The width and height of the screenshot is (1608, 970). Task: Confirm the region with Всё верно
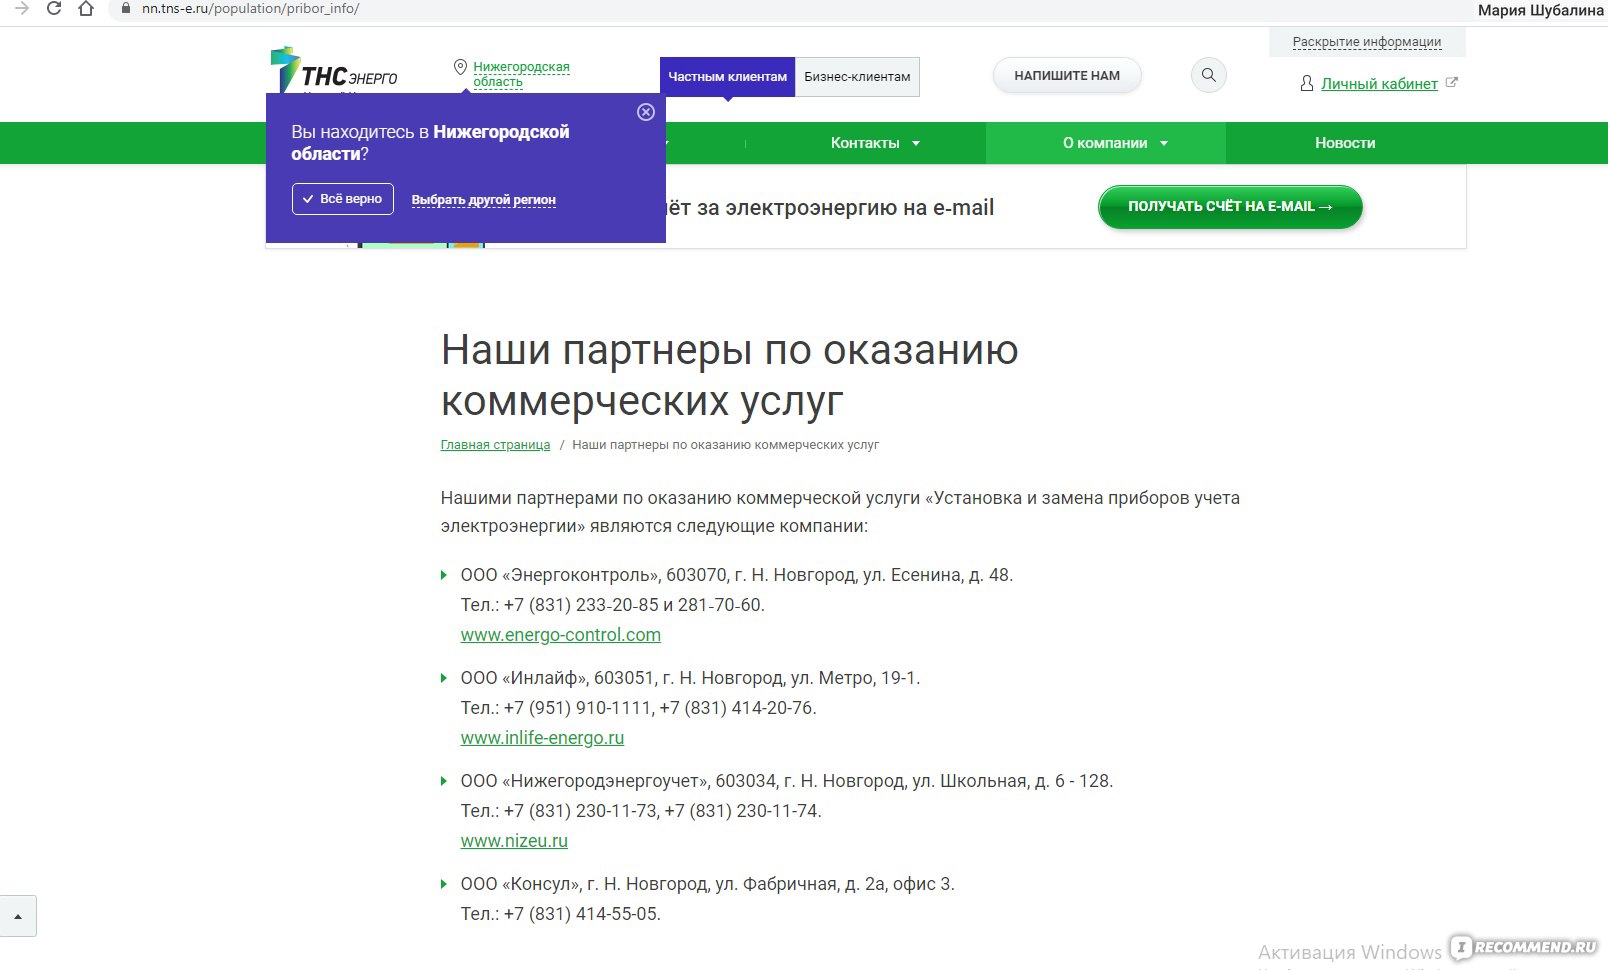pos(342,199)
